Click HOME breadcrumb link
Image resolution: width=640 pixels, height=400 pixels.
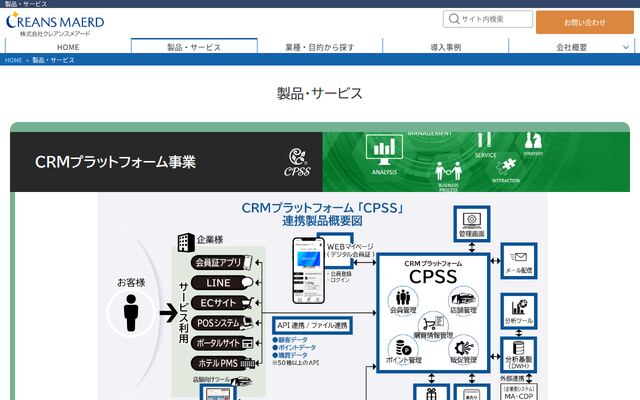[x=13, y=60]
